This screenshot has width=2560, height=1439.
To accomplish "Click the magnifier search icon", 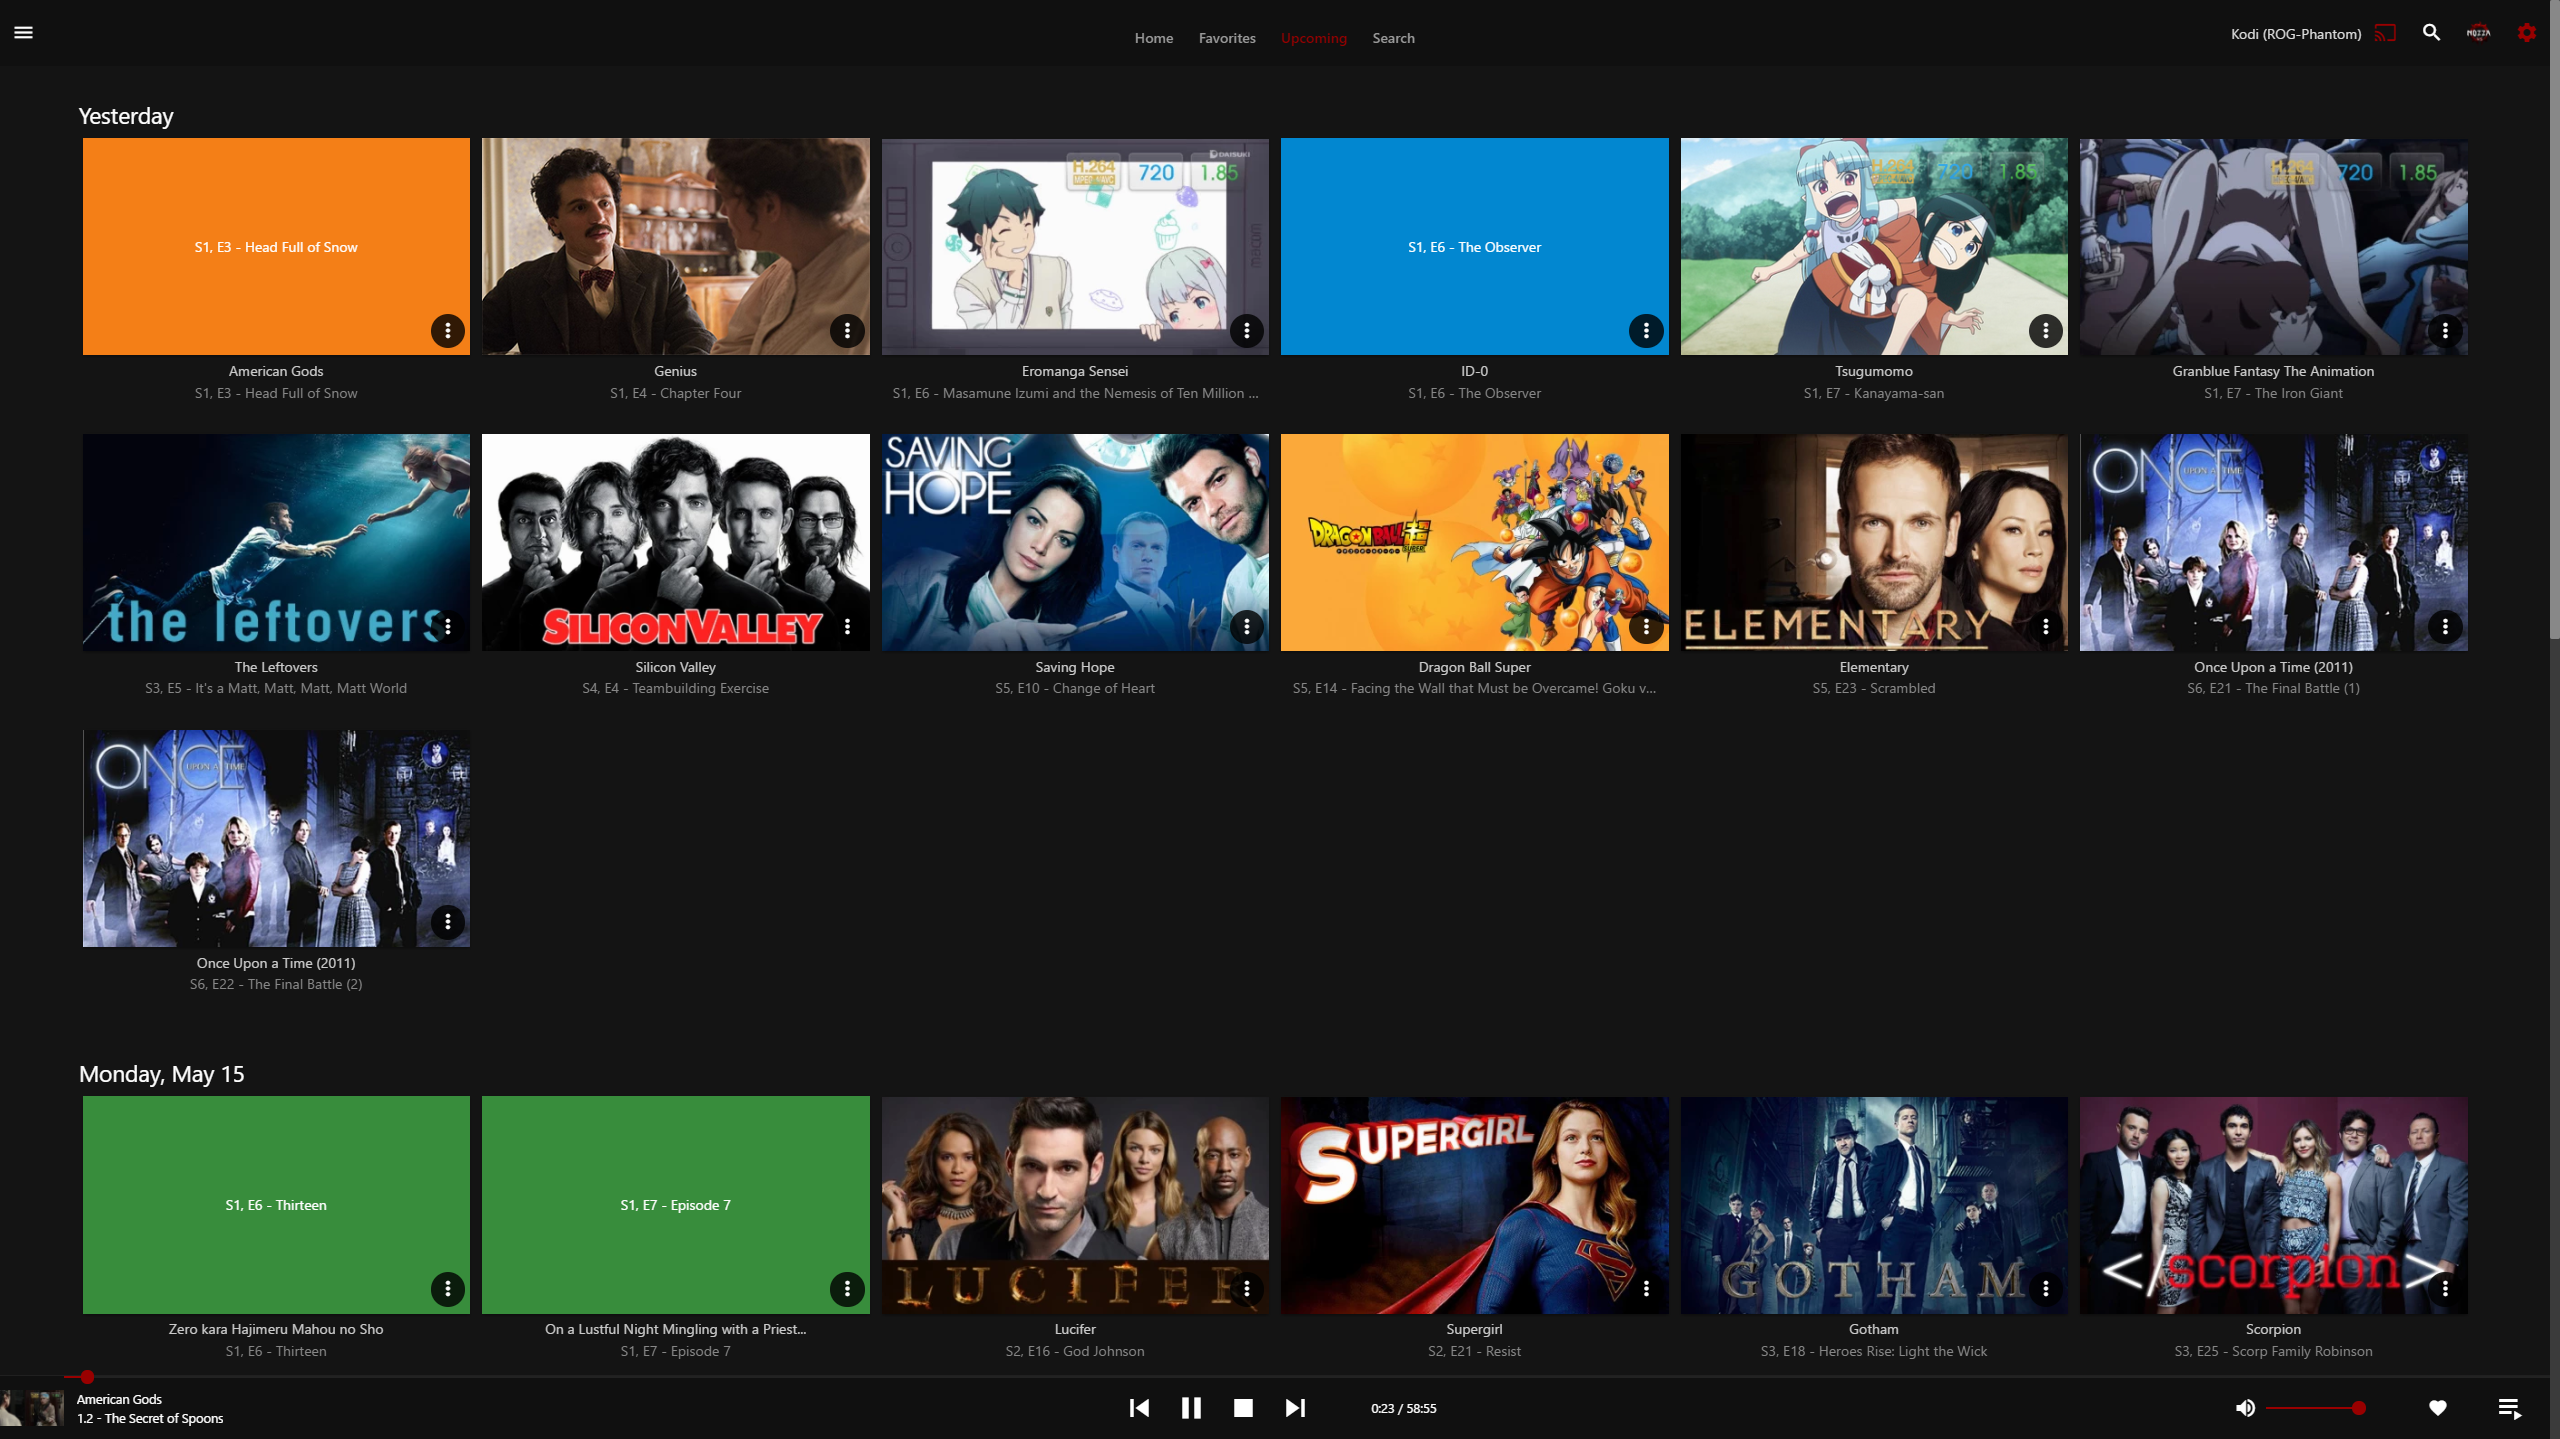I will click(2431, 33).
